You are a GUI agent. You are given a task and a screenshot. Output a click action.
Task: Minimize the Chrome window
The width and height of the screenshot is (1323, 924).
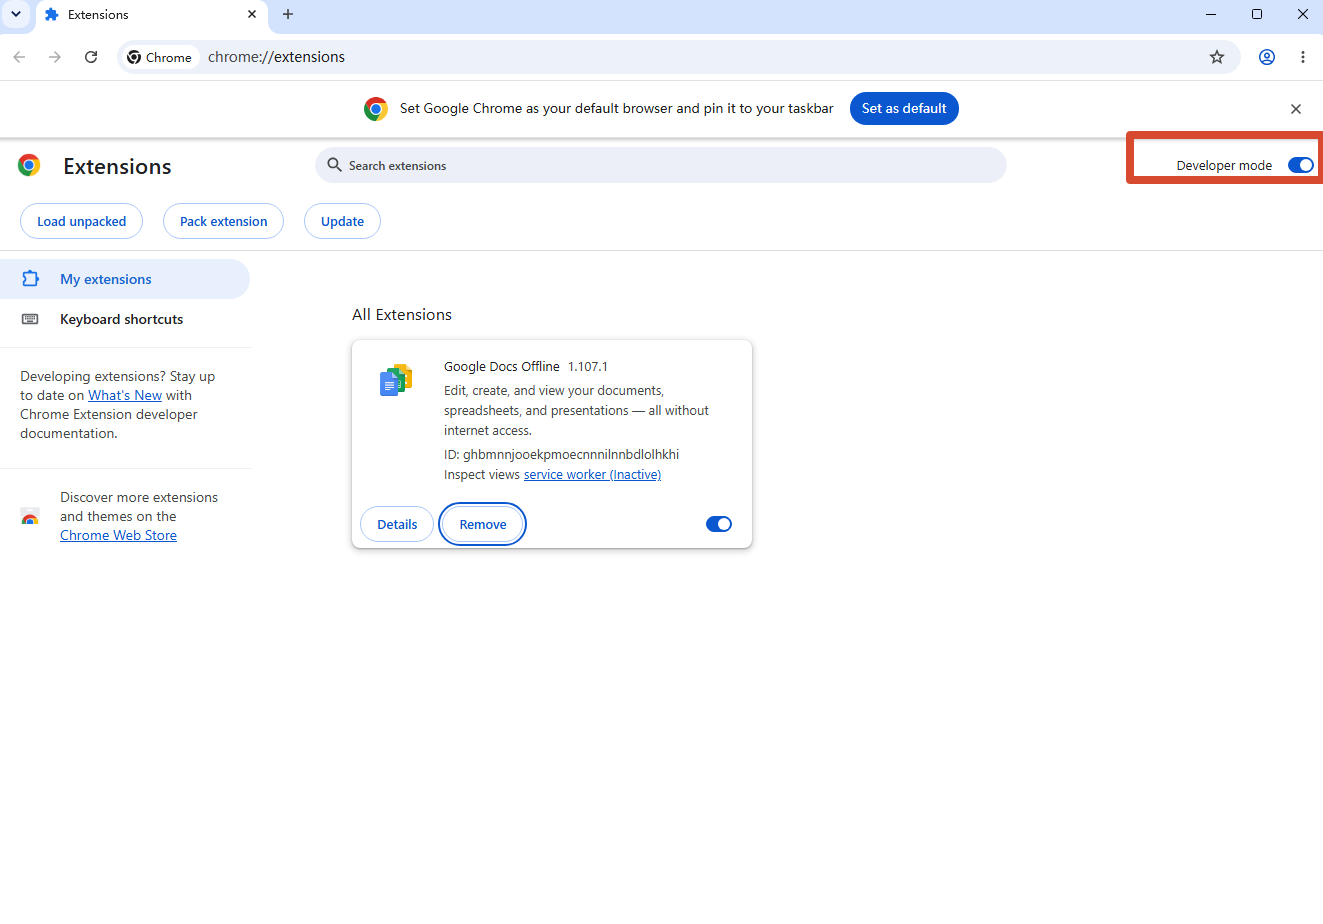1211,14
